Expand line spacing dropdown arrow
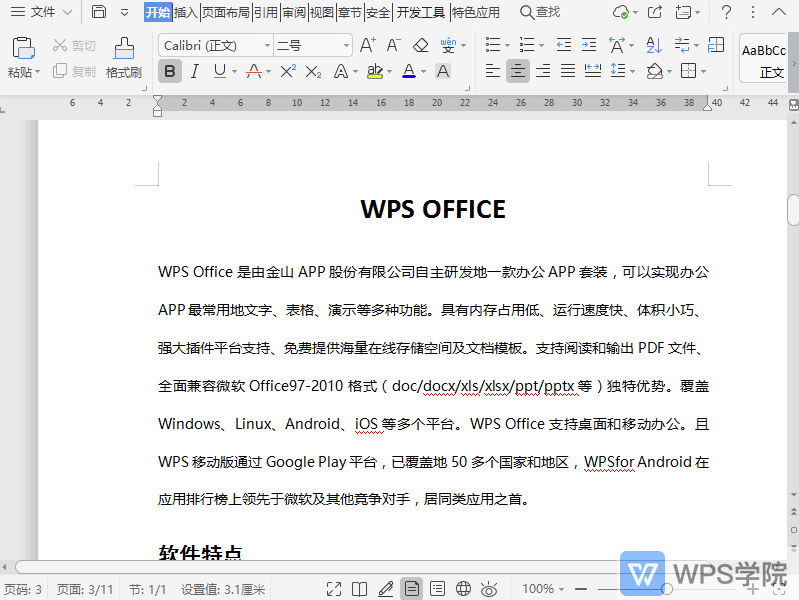The width and height of the screenshot is (799, 600). [632, 72]
